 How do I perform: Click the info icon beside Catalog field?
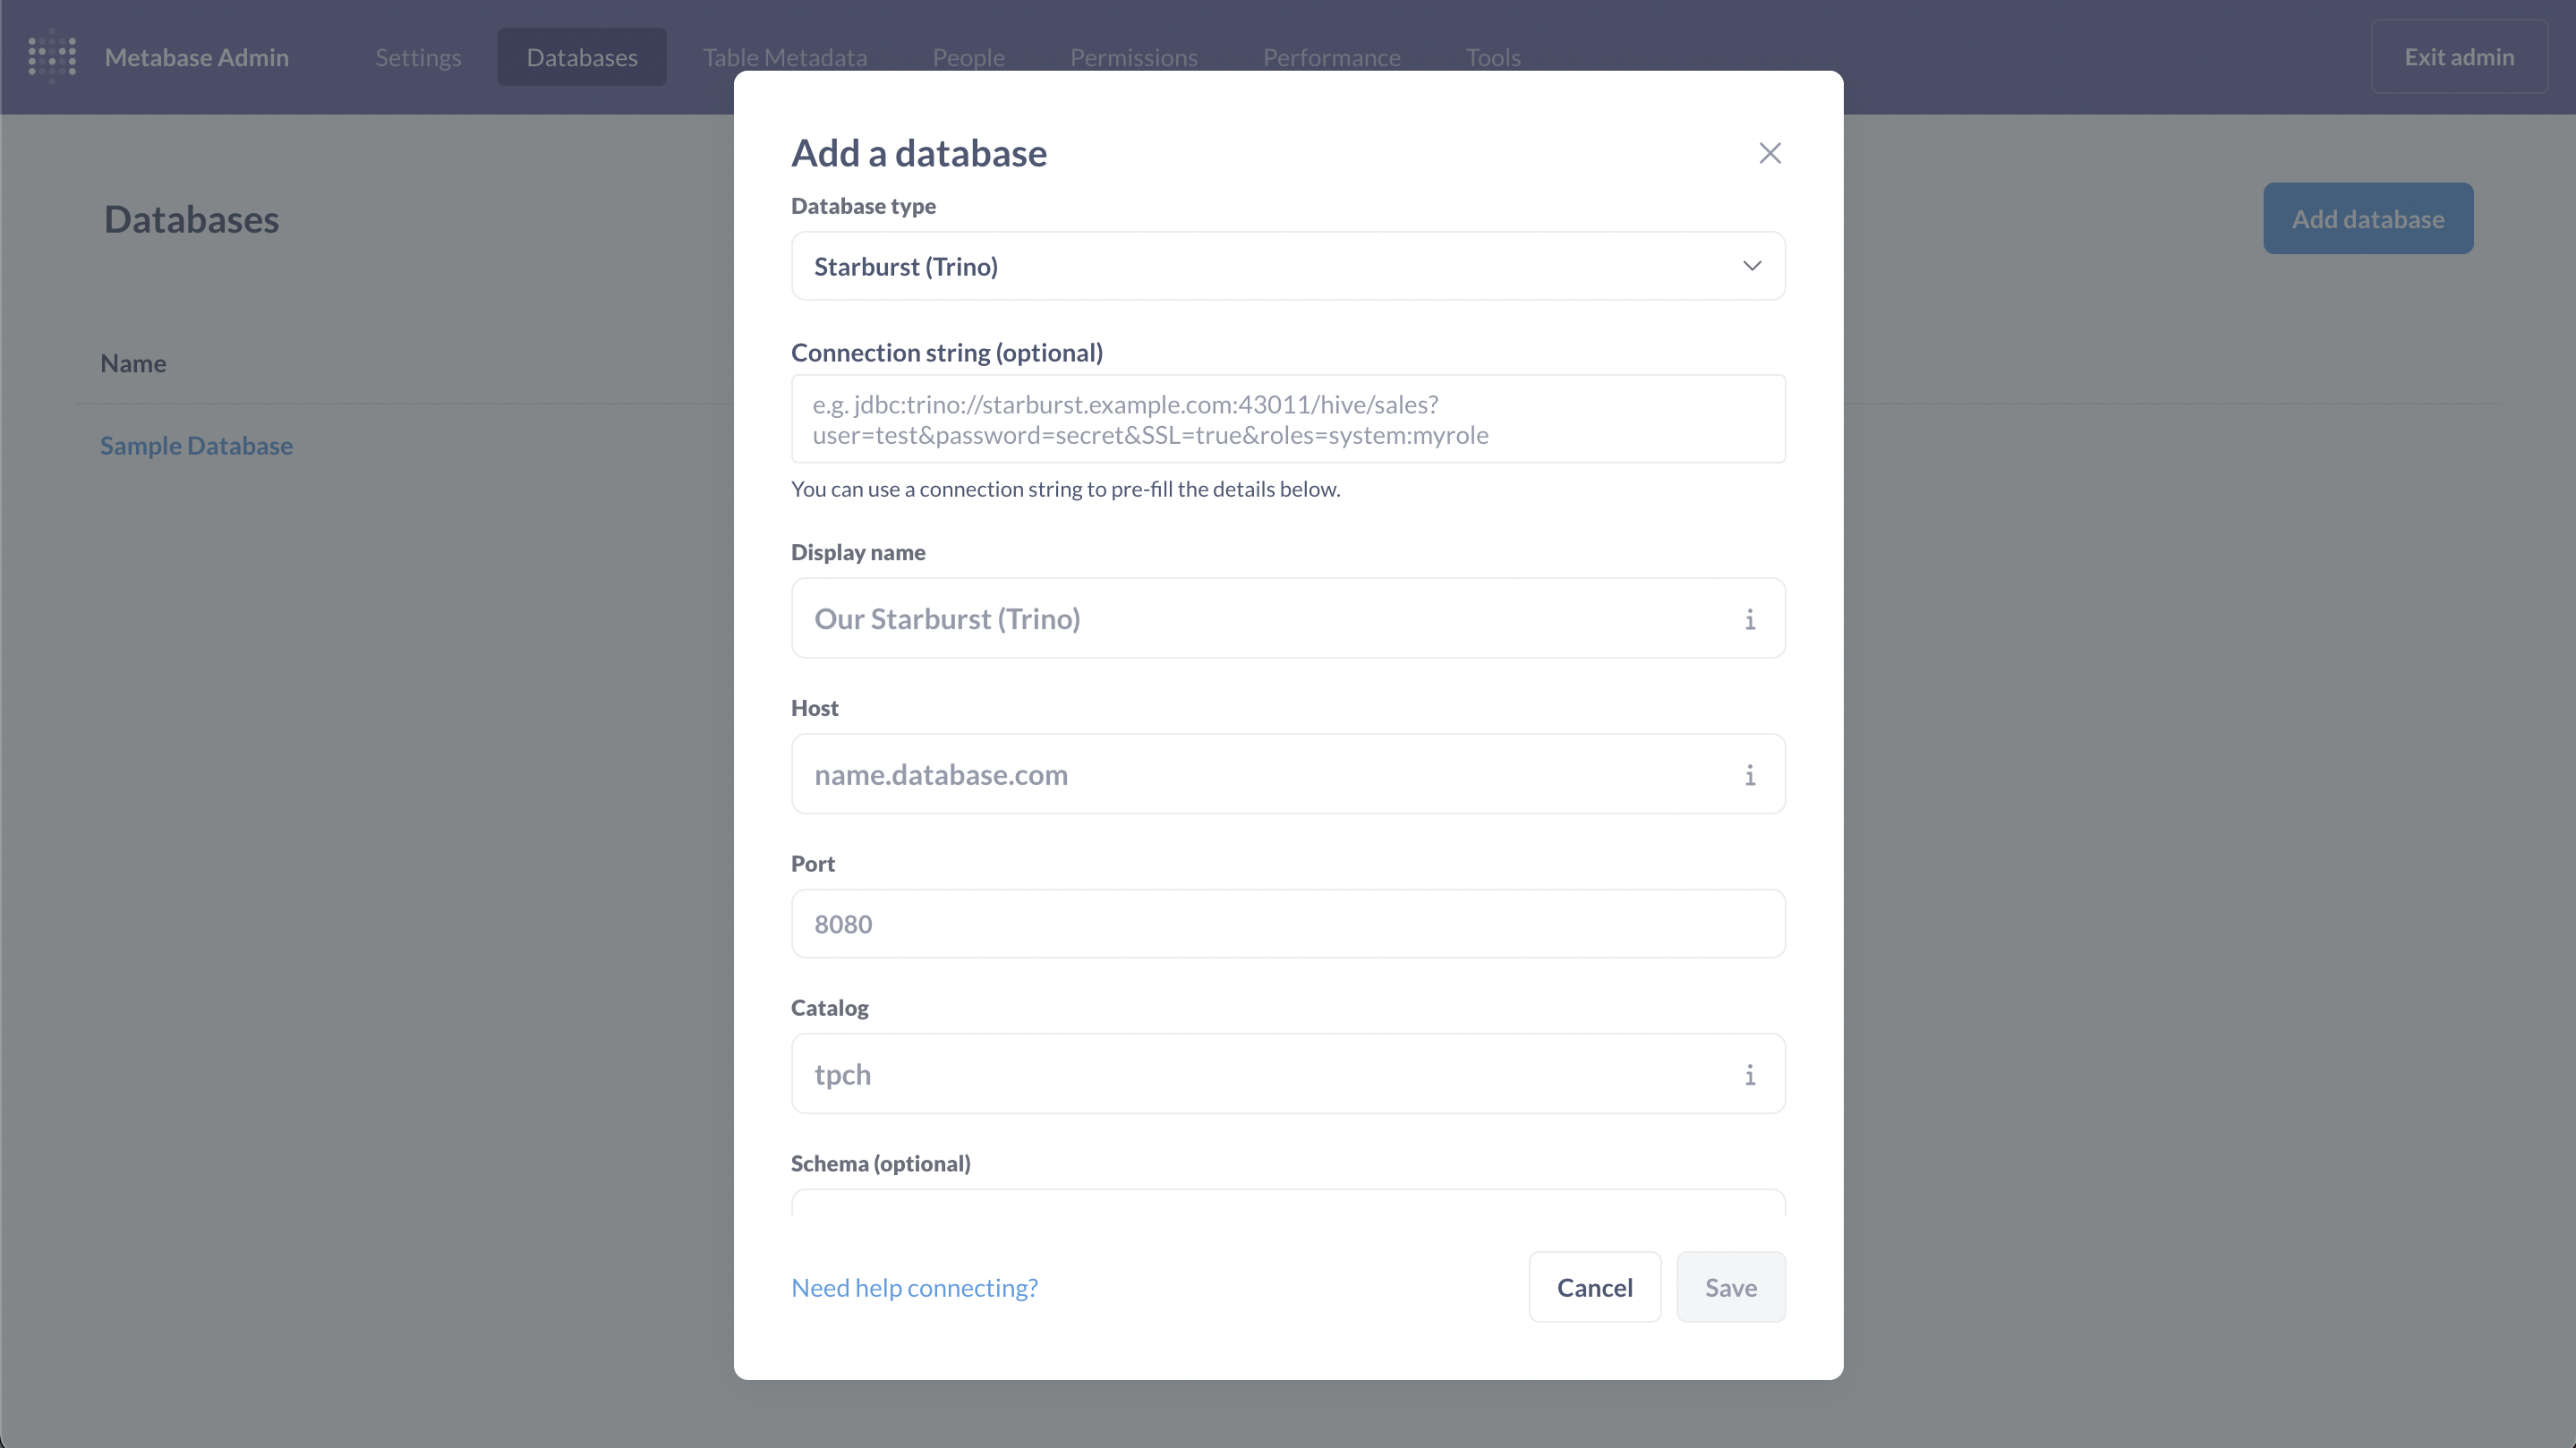(1749, 1075)
